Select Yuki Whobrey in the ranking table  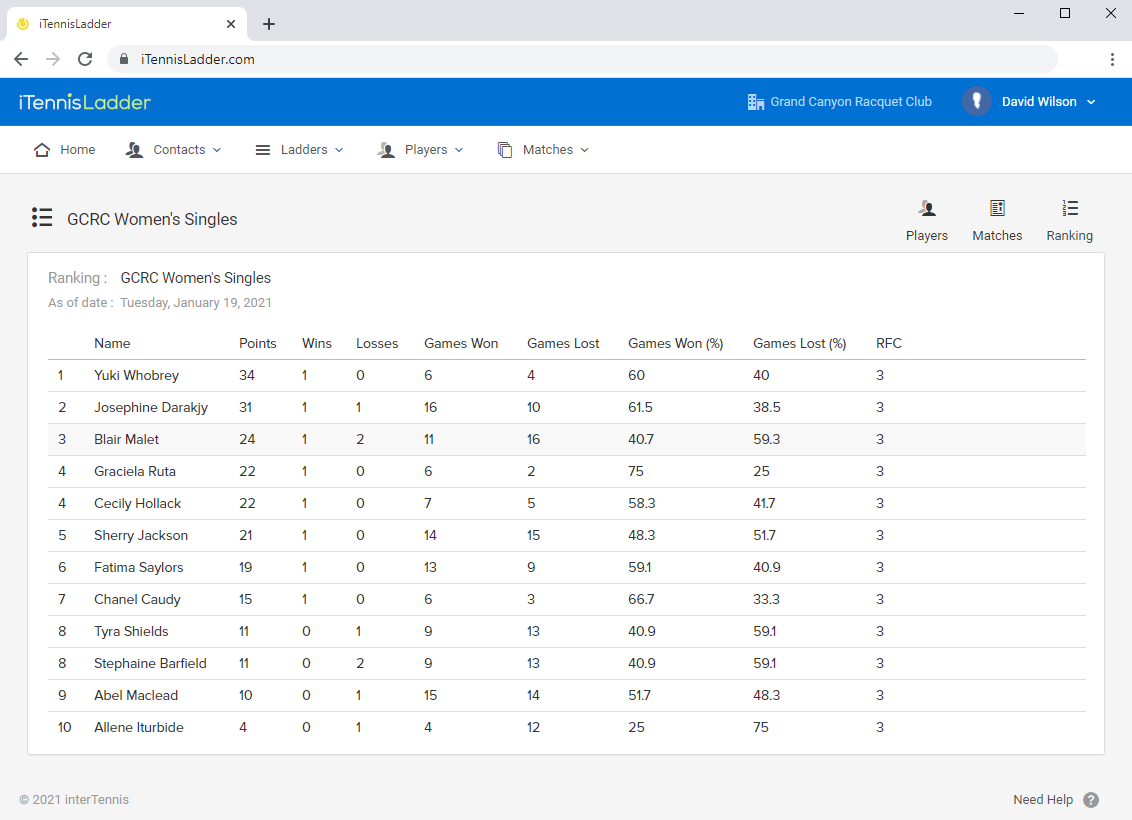(136, 376)
